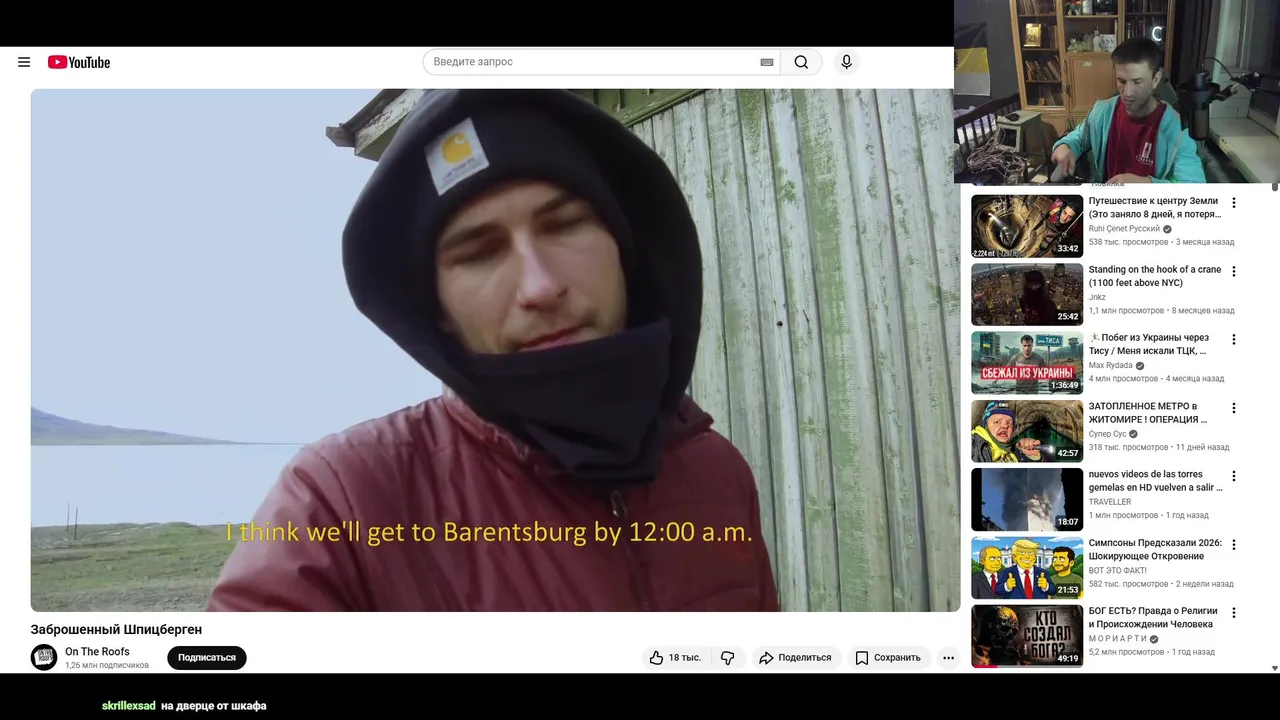
Task: Open the on-screen keyboard icon in search
Action: (767, 62)
